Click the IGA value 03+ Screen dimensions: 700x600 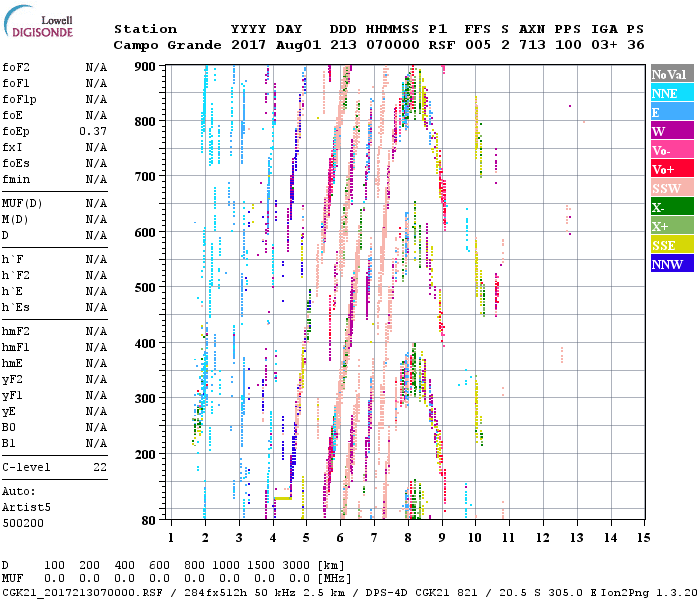[604, 45]
